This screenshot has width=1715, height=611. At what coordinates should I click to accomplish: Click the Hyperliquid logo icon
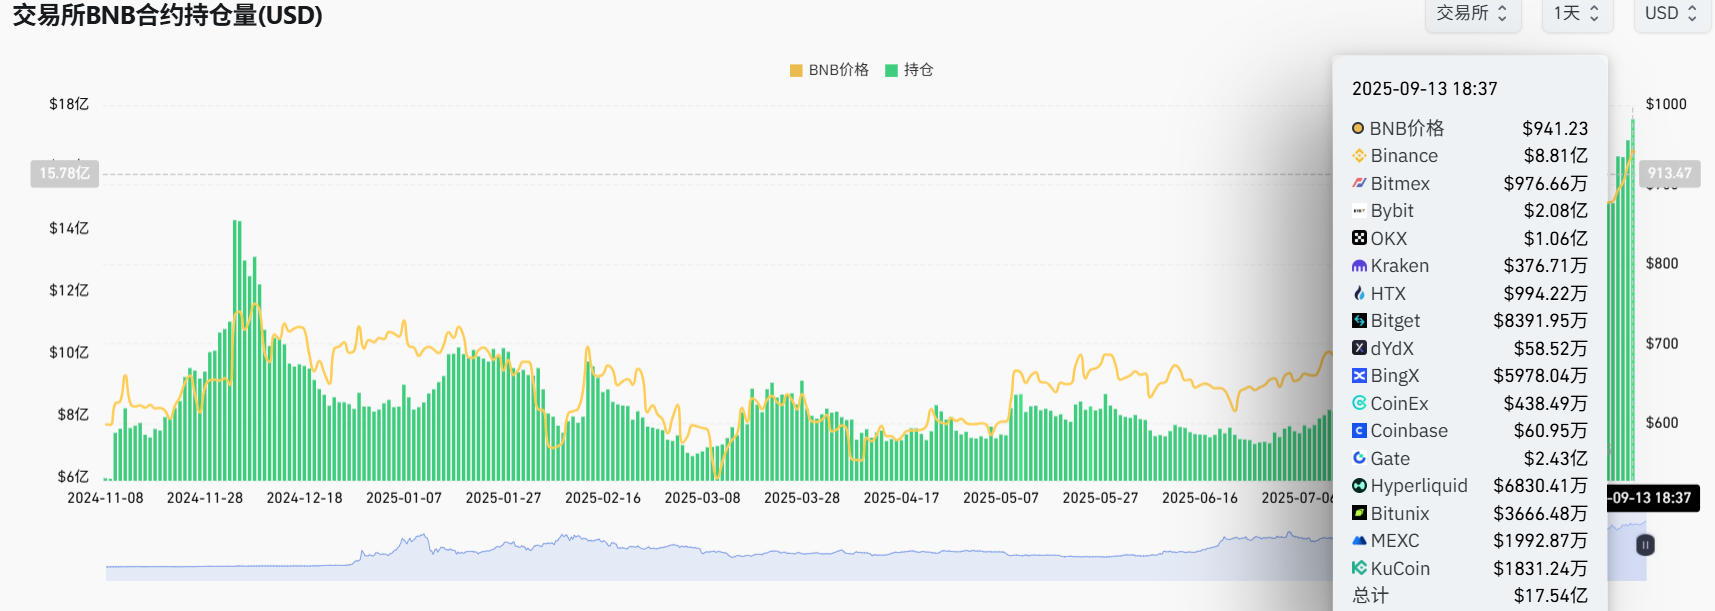click(1359, 486)
